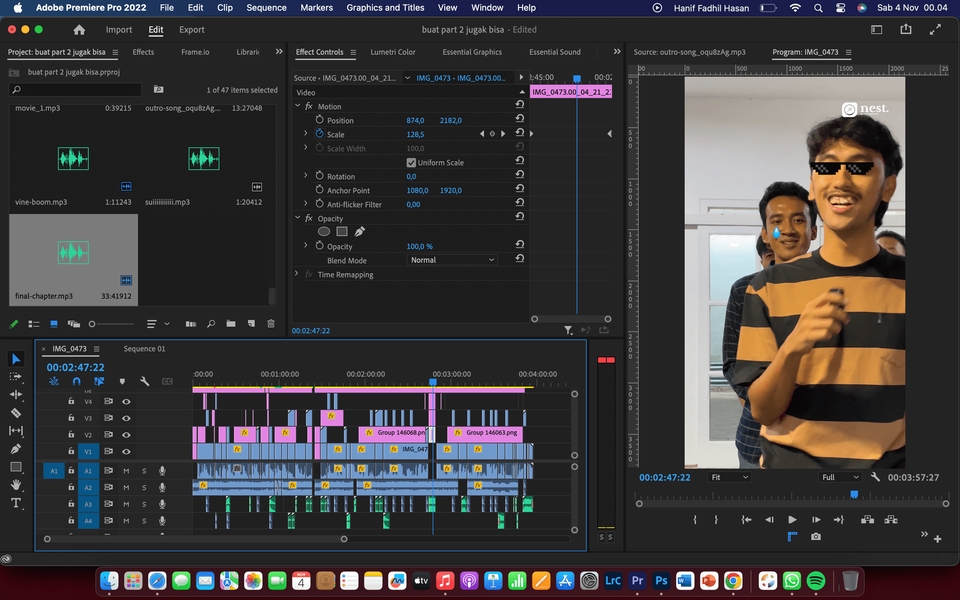This screenshot has width=960, height=600.
Task: Select the Razor tool in the toolbar
Action: 16,412
